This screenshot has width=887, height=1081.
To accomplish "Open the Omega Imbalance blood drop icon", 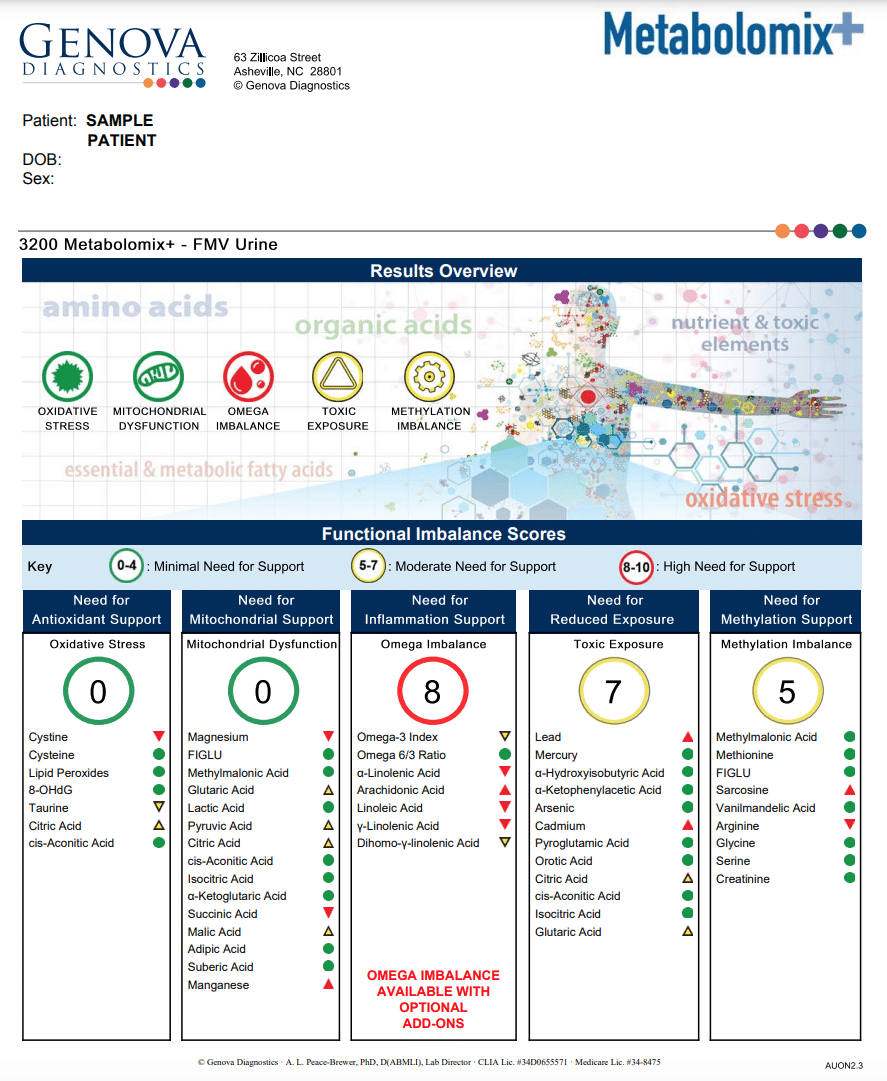I will pos(247,377).
